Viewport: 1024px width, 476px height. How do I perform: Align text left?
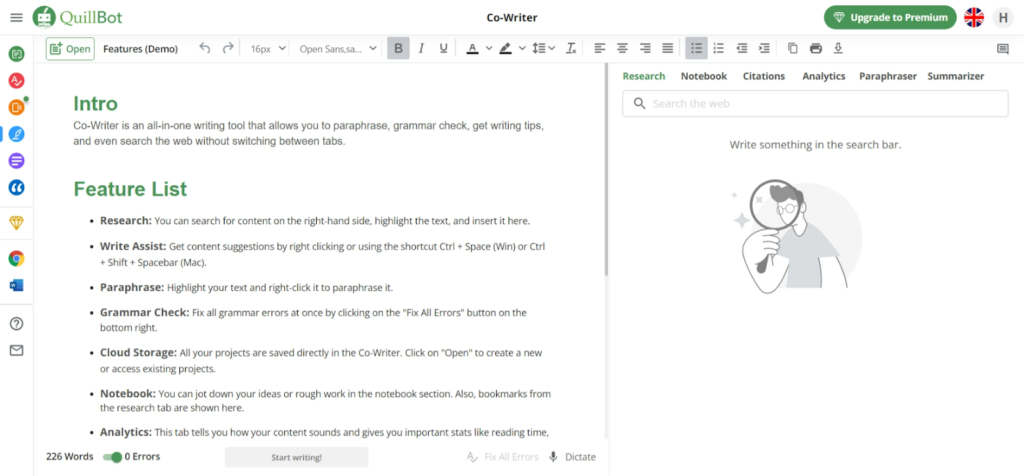[x=600, y=48]
